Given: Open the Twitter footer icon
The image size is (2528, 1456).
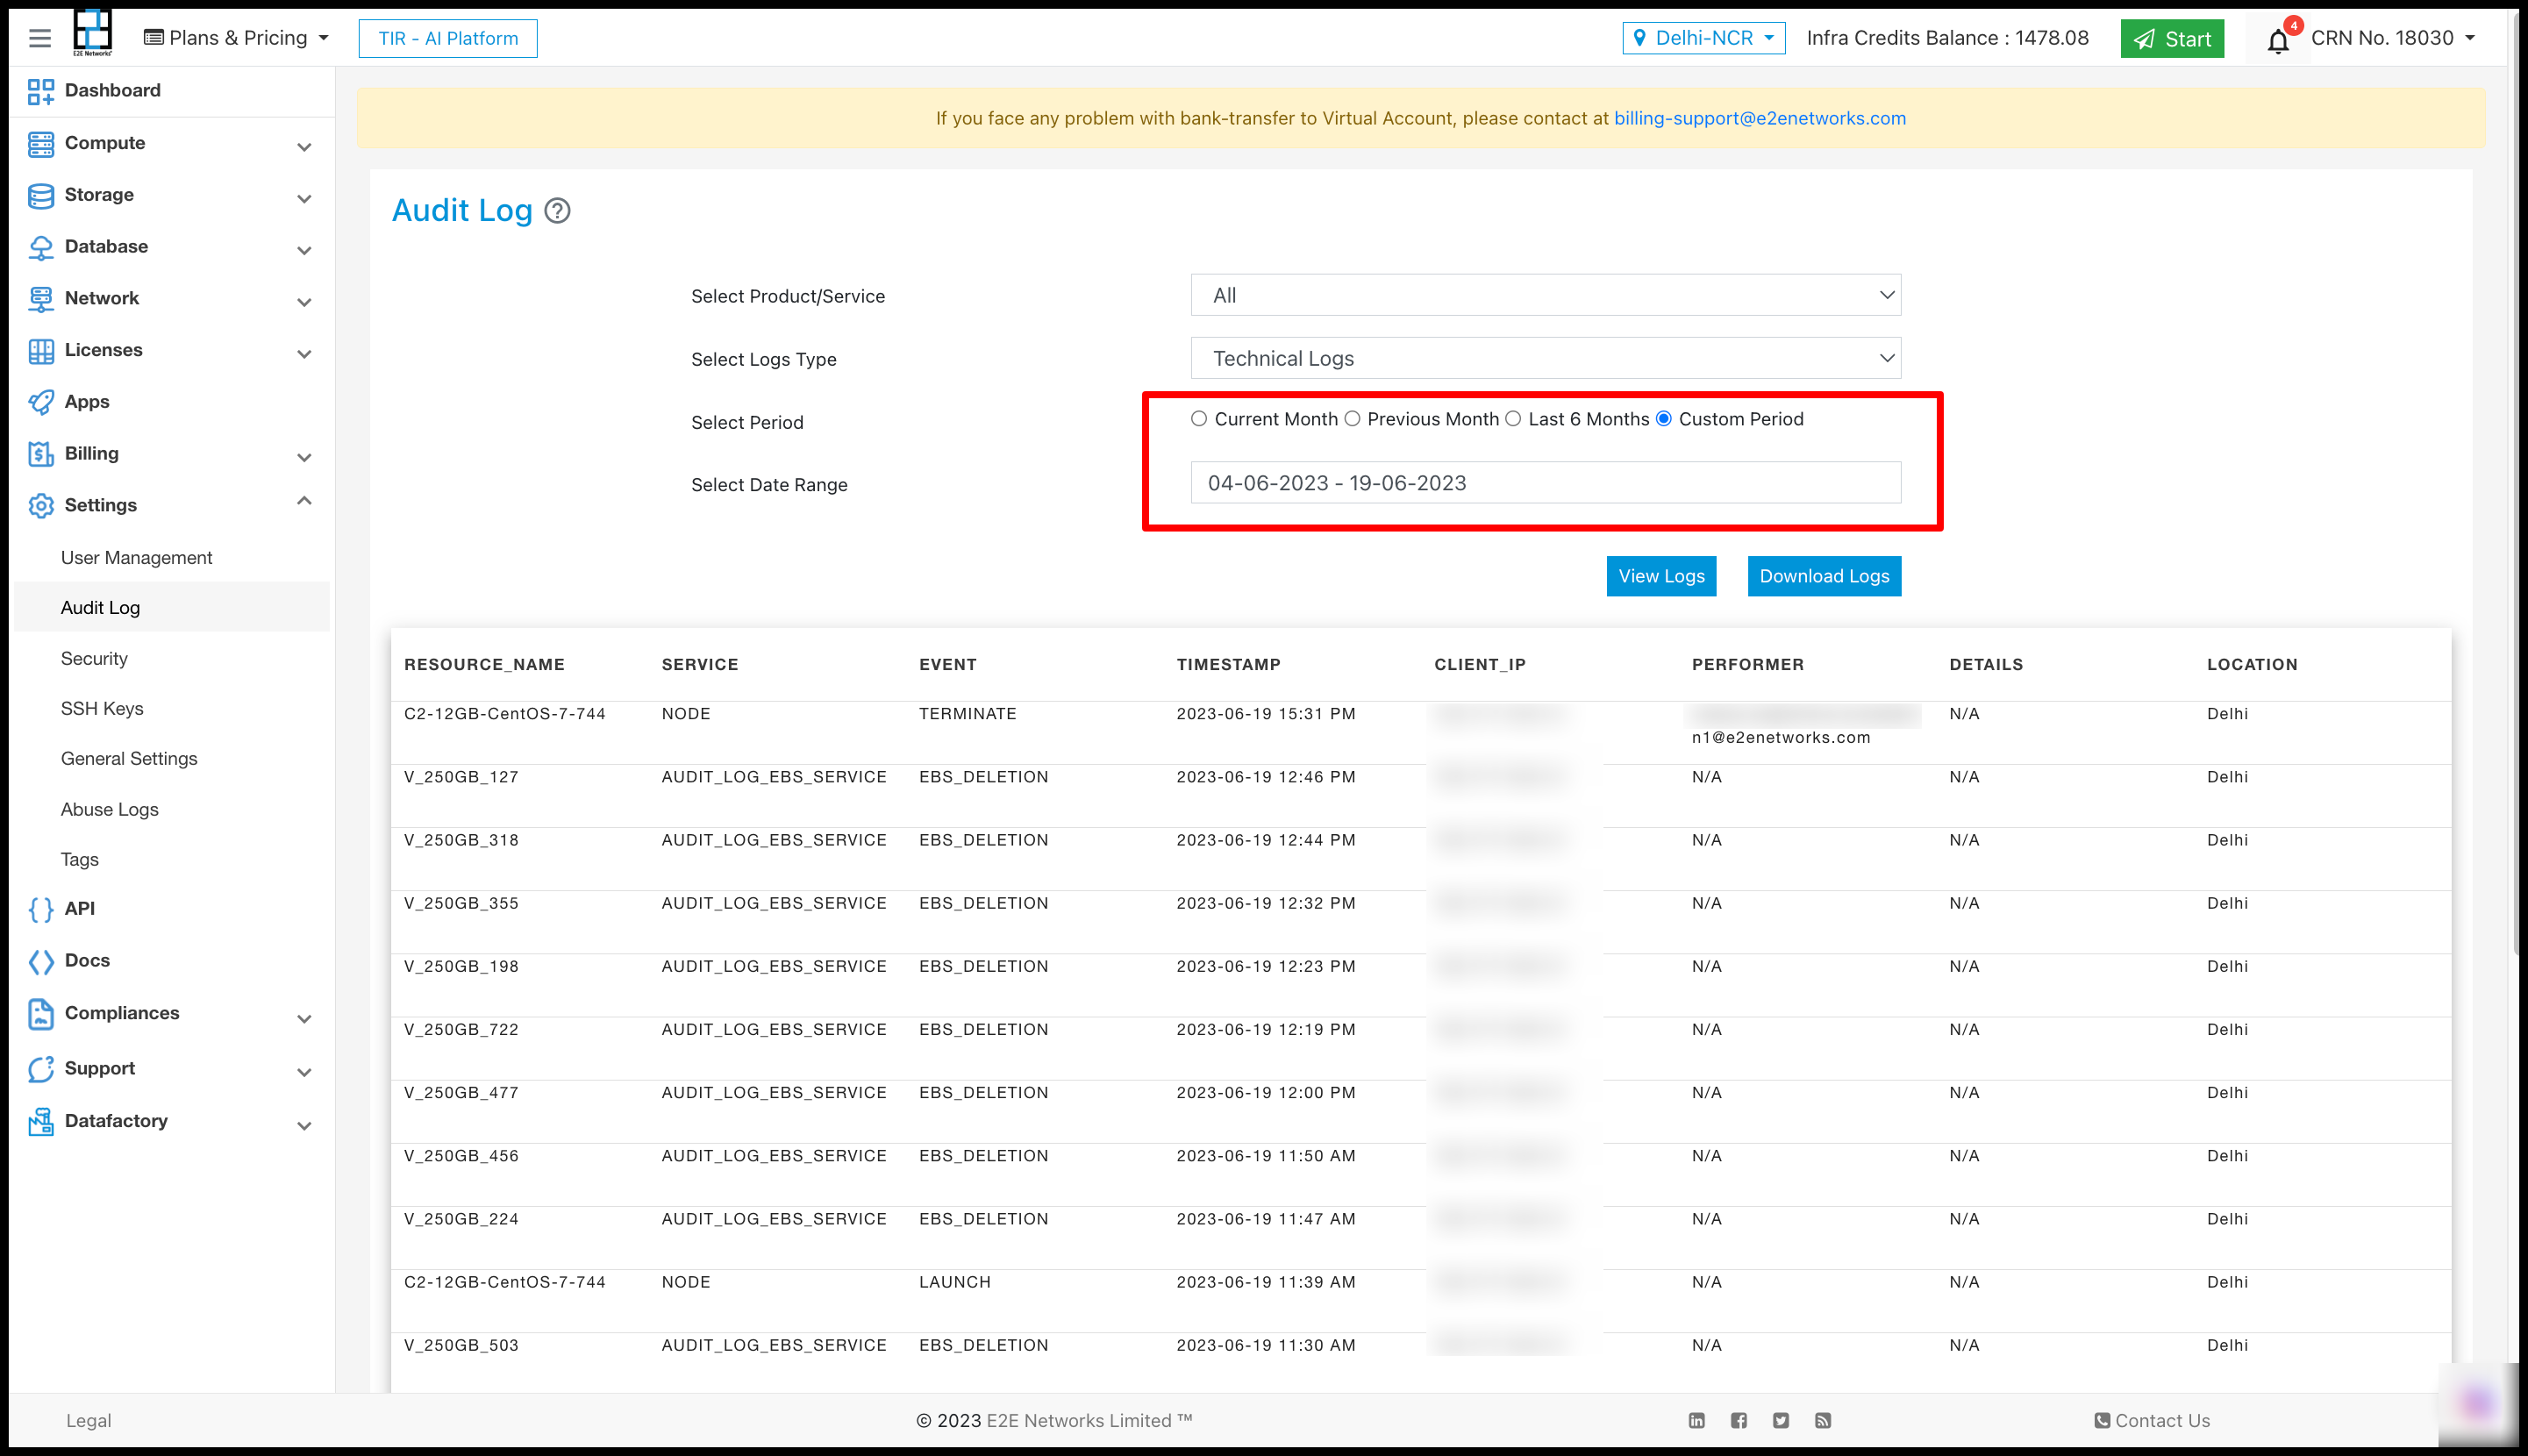Looking at the screenshot, I should pyautogui.click(x=1781, y=1420).
